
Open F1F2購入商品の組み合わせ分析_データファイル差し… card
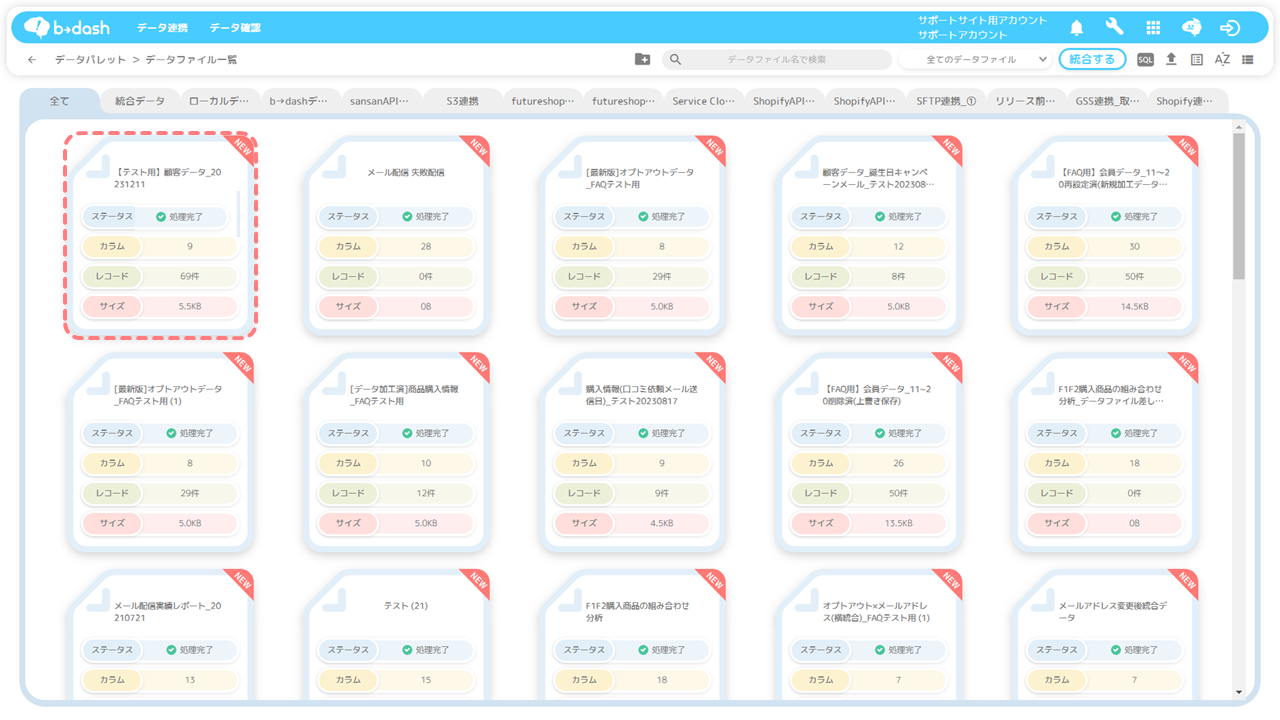click(x=1105, y=451)
